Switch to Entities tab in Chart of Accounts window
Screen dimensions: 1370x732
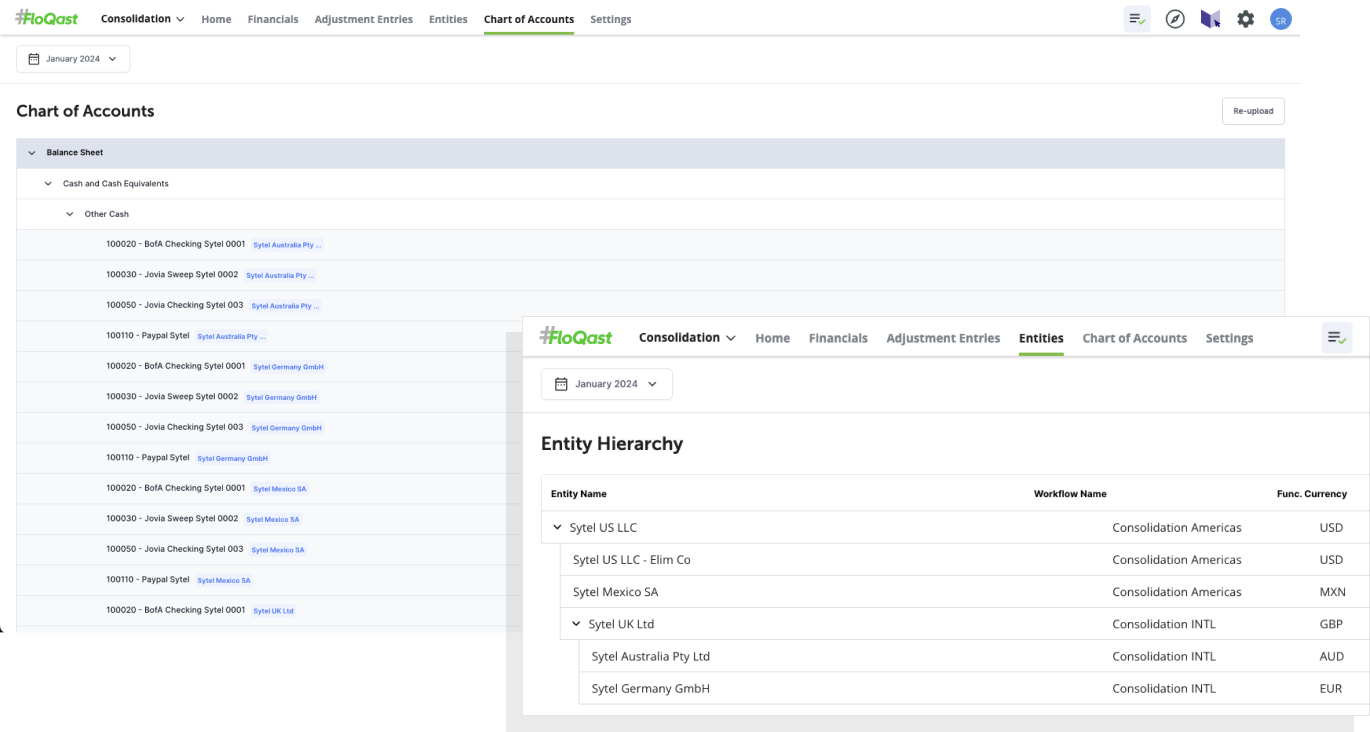[448, 19]
